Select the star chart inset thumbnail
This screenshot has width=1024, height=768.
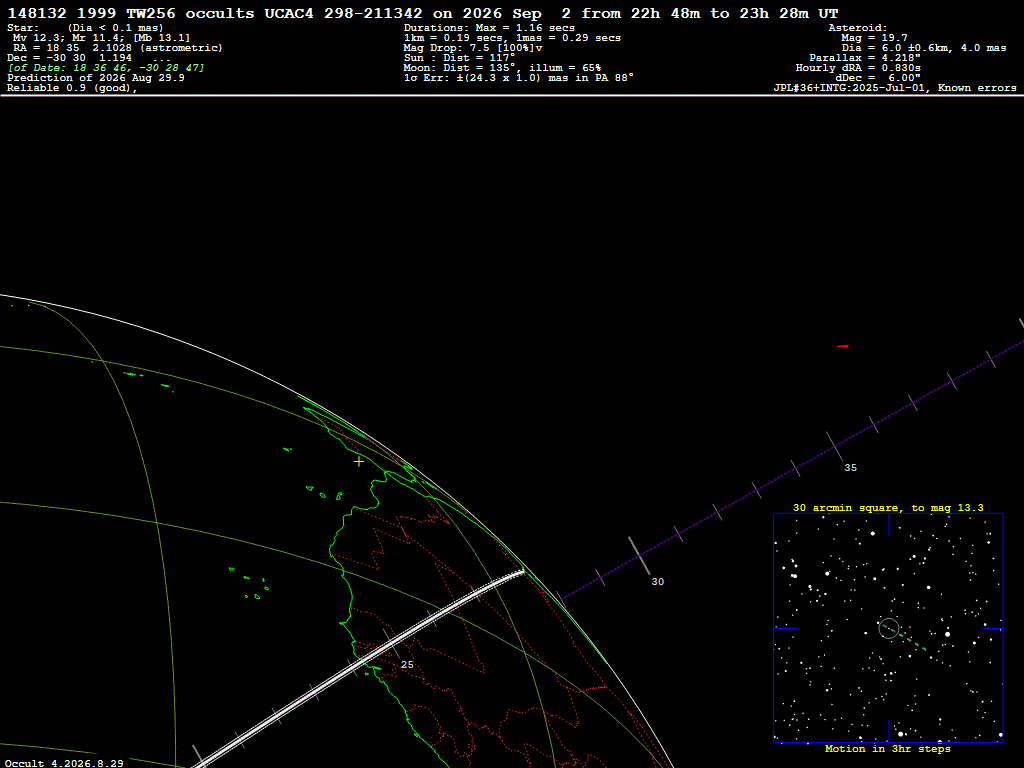(x=888, y=628)
